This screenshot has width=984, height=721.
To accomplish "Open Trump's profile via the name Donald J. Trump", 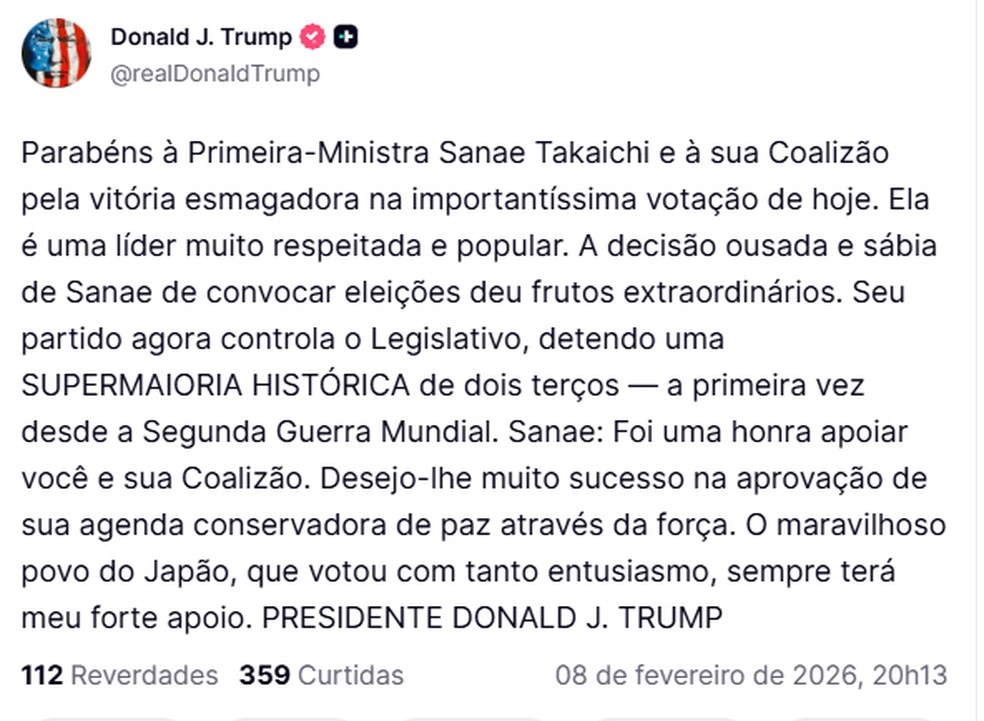I will [x=201, y=38].
